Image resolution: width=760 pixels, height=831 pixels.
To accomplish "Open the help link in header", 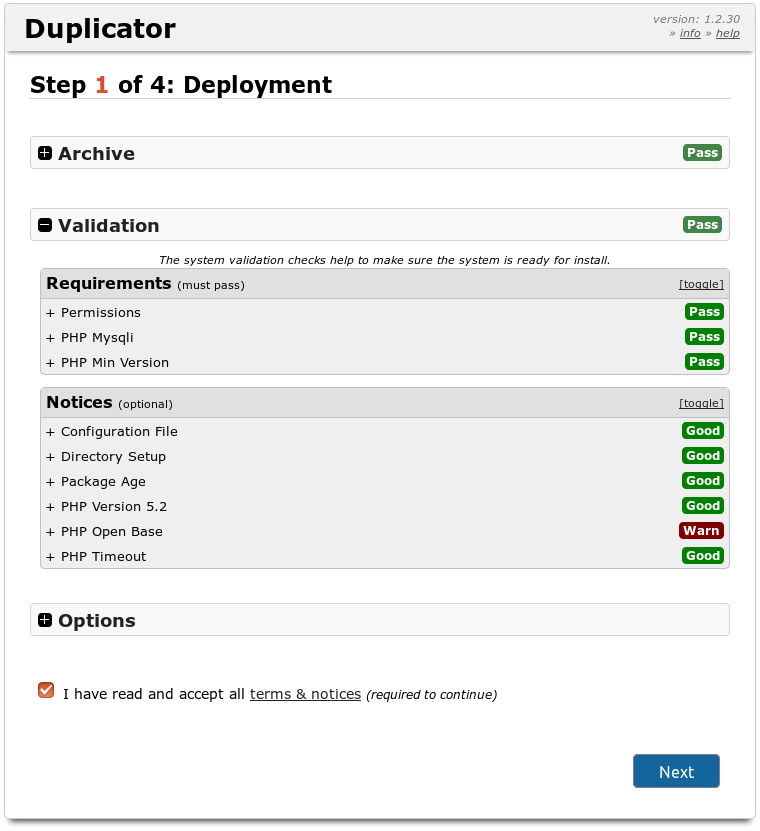I will point(727,33).
